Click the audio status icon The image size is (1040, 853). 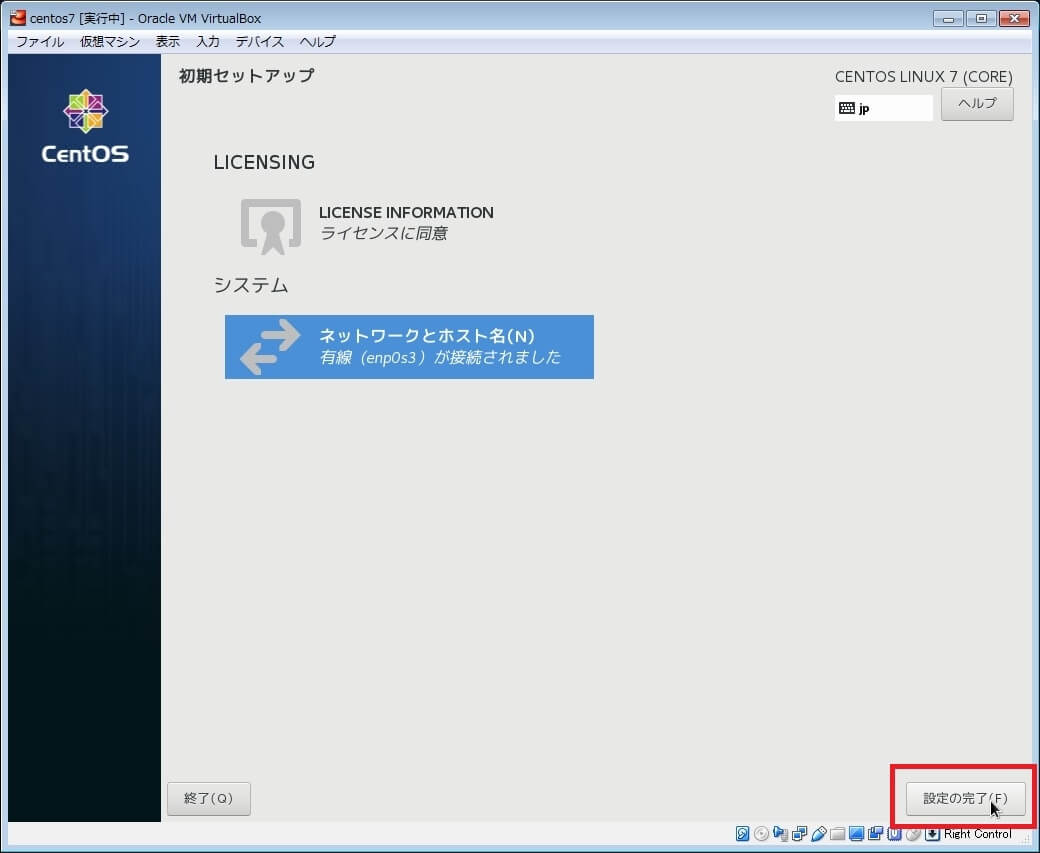click(780, 834)
